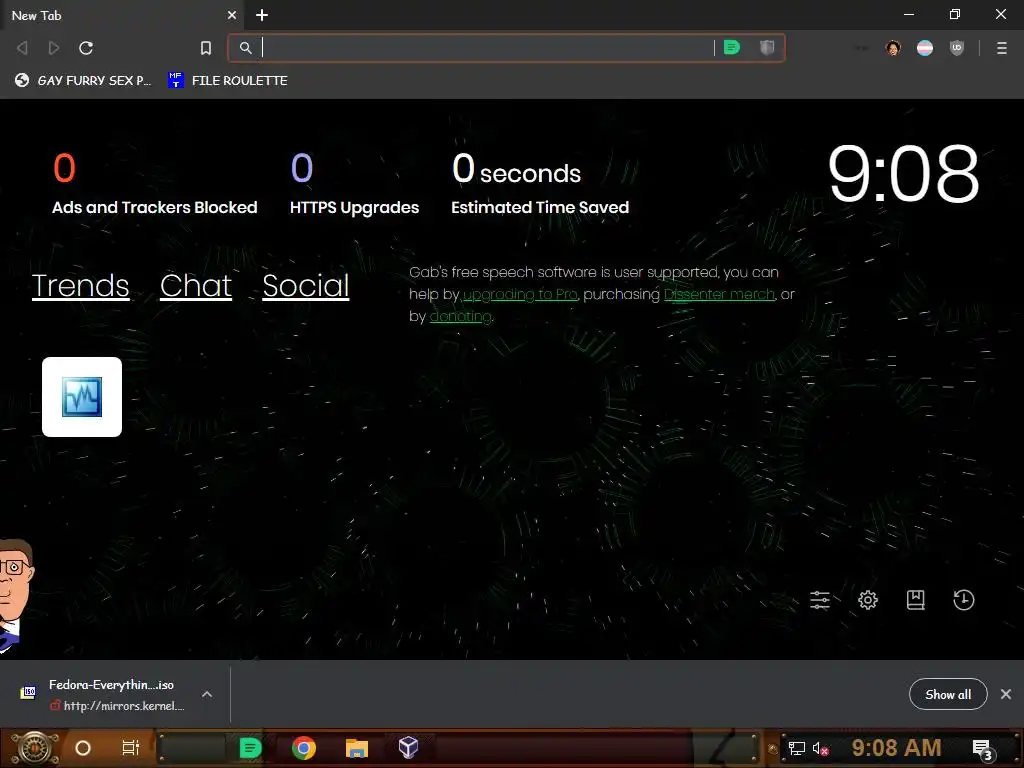The height and width of the screenshot is (768, 1024).
Task: Open the Cortana circle on taskbar
Action: coord(83,748)
